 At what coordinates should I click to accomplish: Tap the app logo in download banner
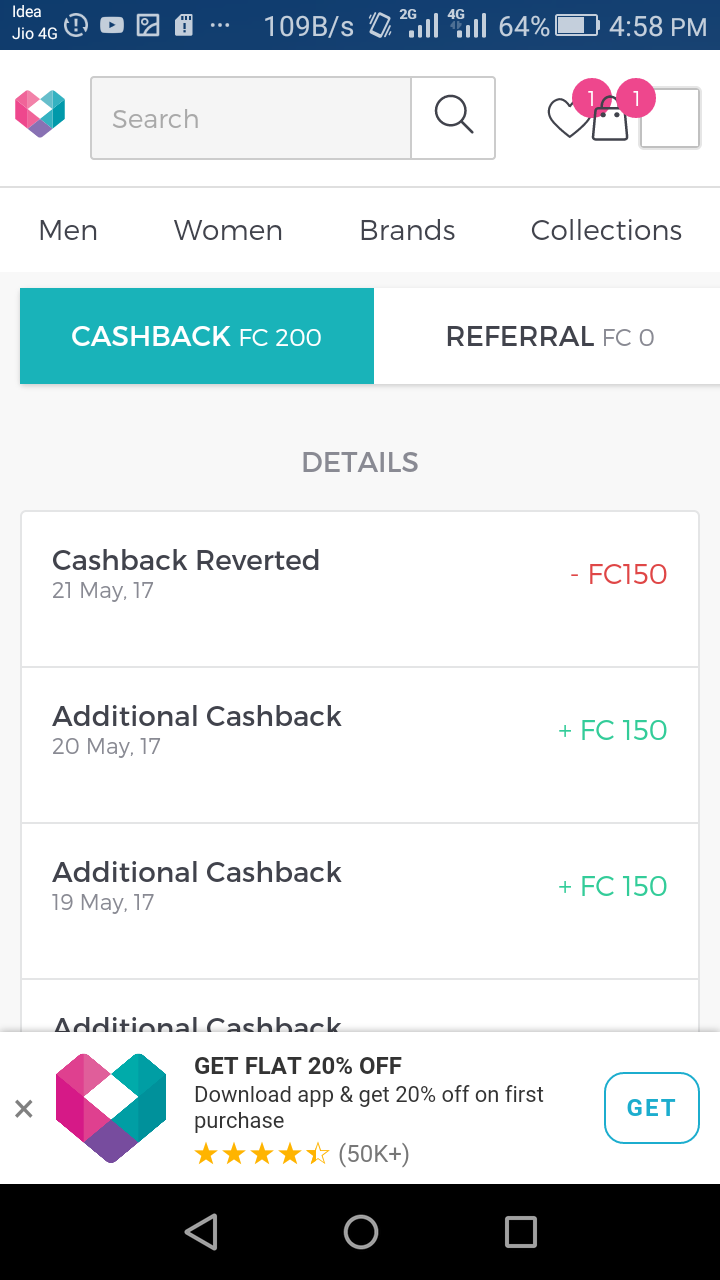111,1108
